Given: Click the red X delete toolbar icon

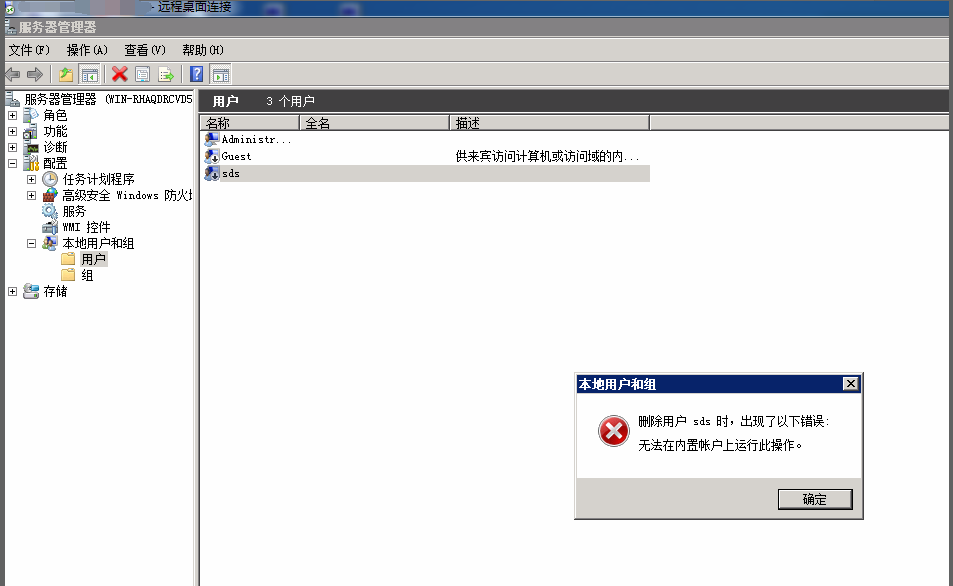Looking at the screenshot, I should pos(120,74).
